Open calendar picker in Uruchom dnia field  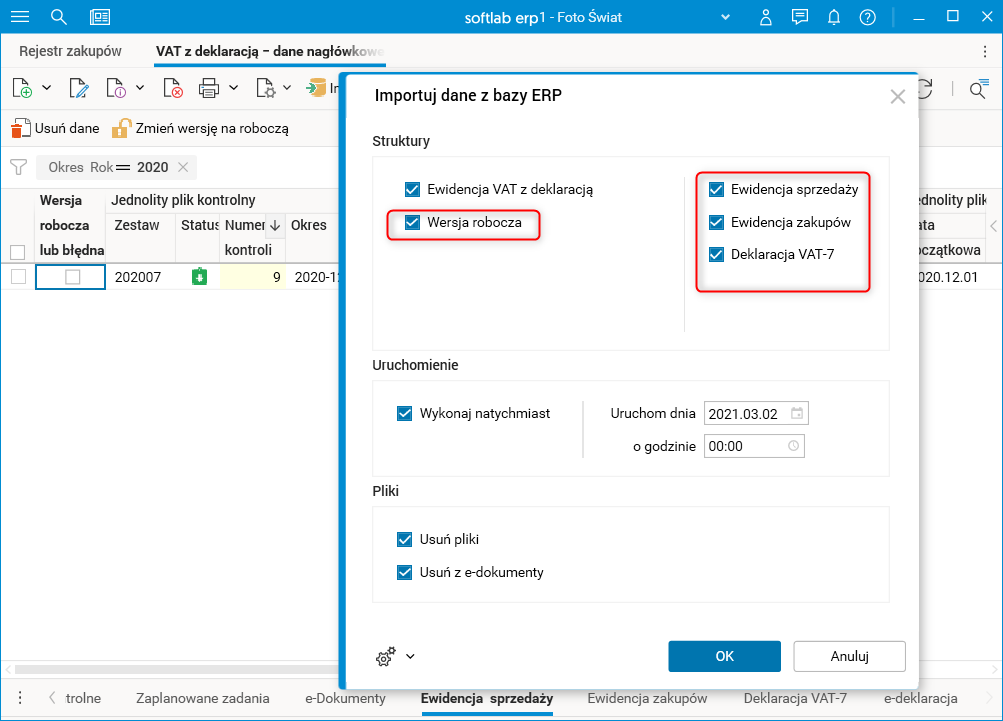point(796,413)
